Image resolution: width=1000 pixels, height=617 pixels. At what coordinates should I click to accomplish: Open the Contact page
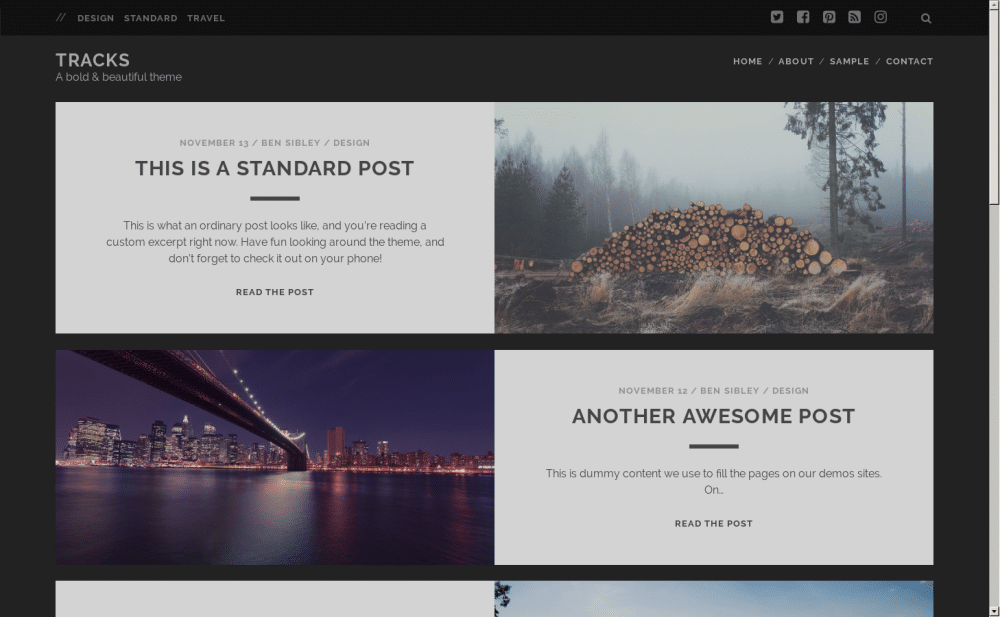click(909, 61)
